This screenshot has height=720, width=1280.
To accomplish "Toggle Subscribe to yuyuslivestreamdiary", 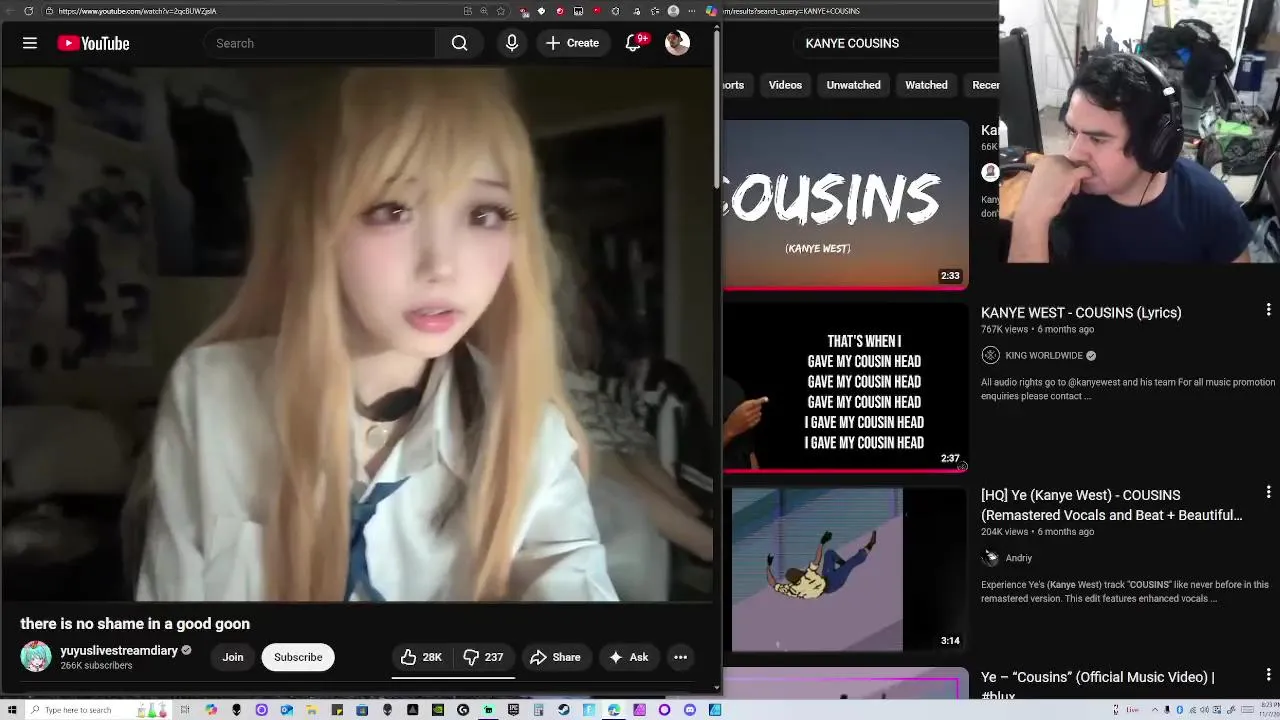I will coord(298,657).
